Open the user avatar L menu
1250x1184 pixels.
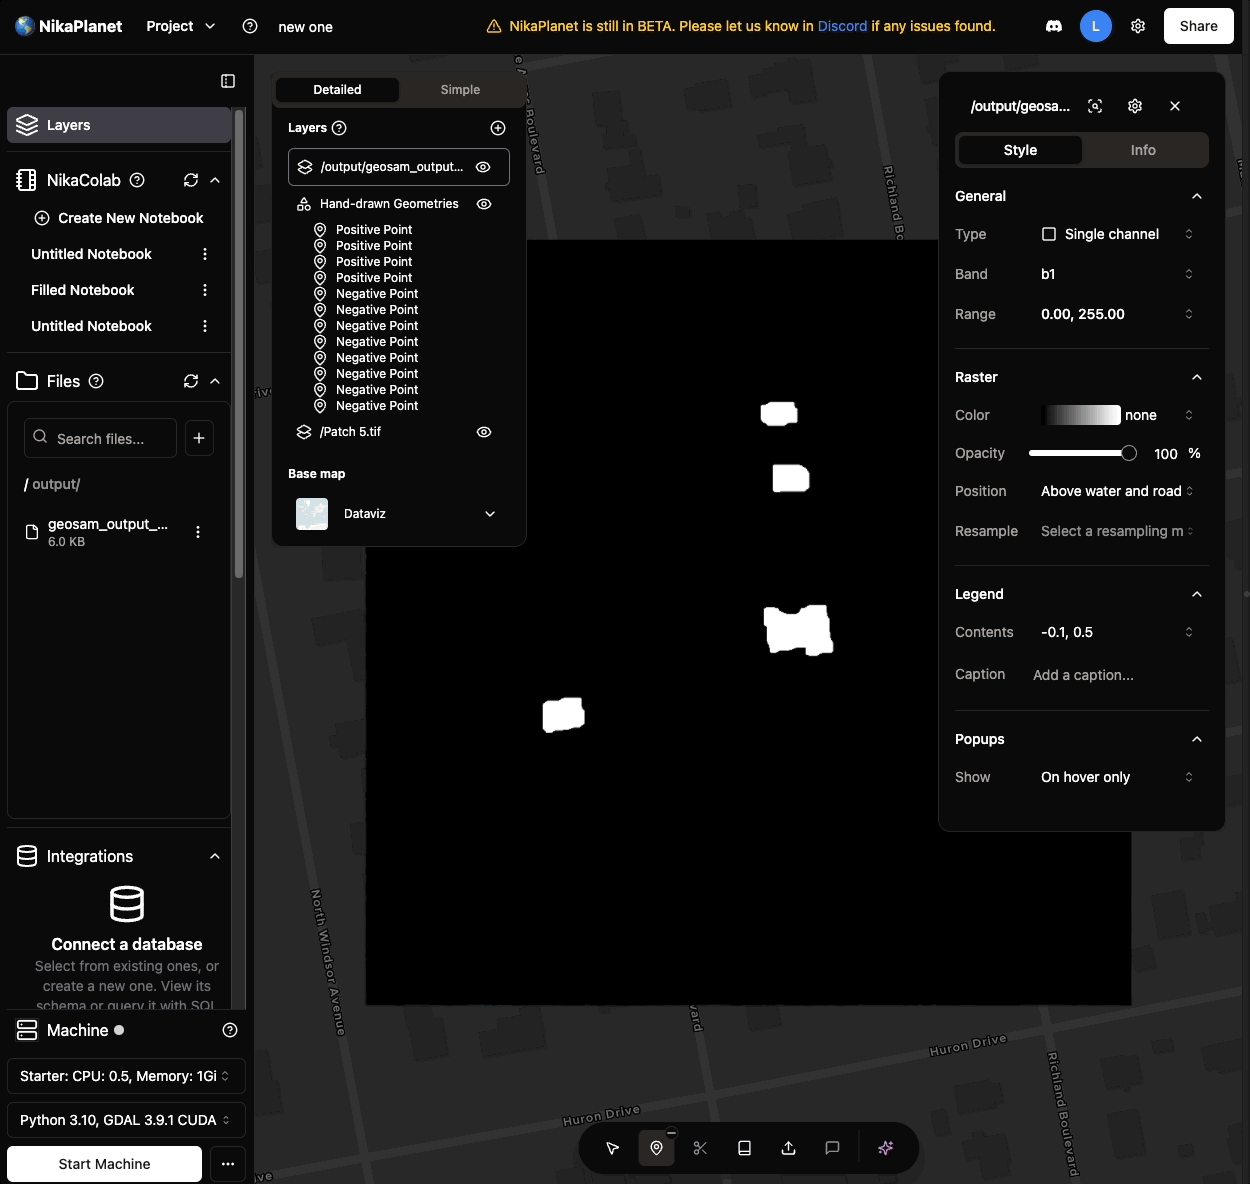(x=1096, y=26)
